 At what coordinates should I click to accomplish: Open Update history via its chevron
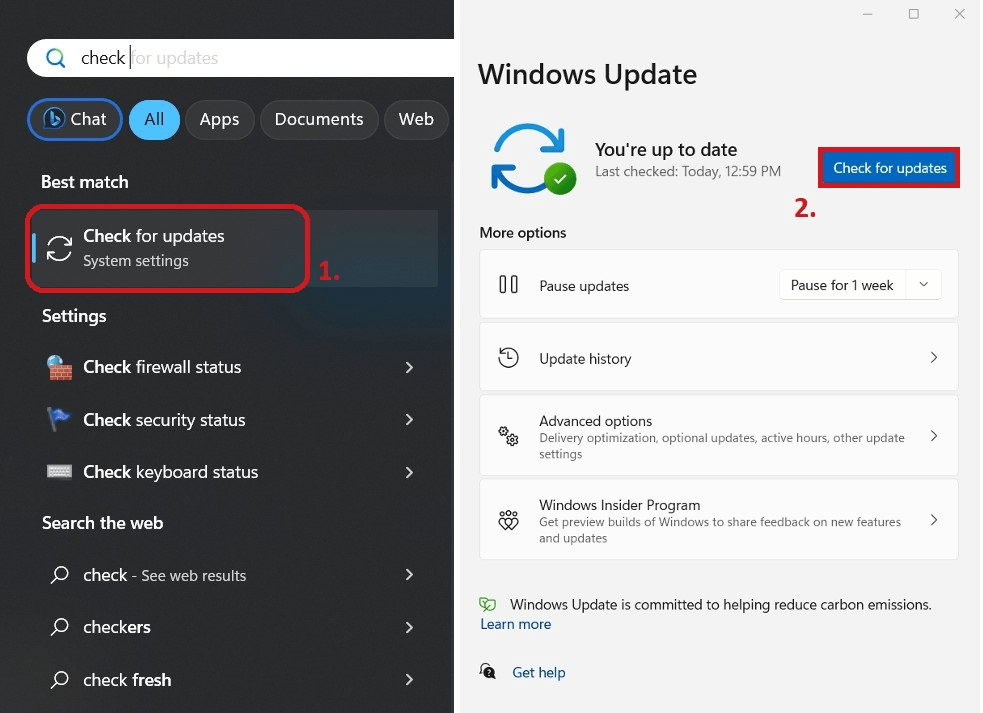(933, 357)
